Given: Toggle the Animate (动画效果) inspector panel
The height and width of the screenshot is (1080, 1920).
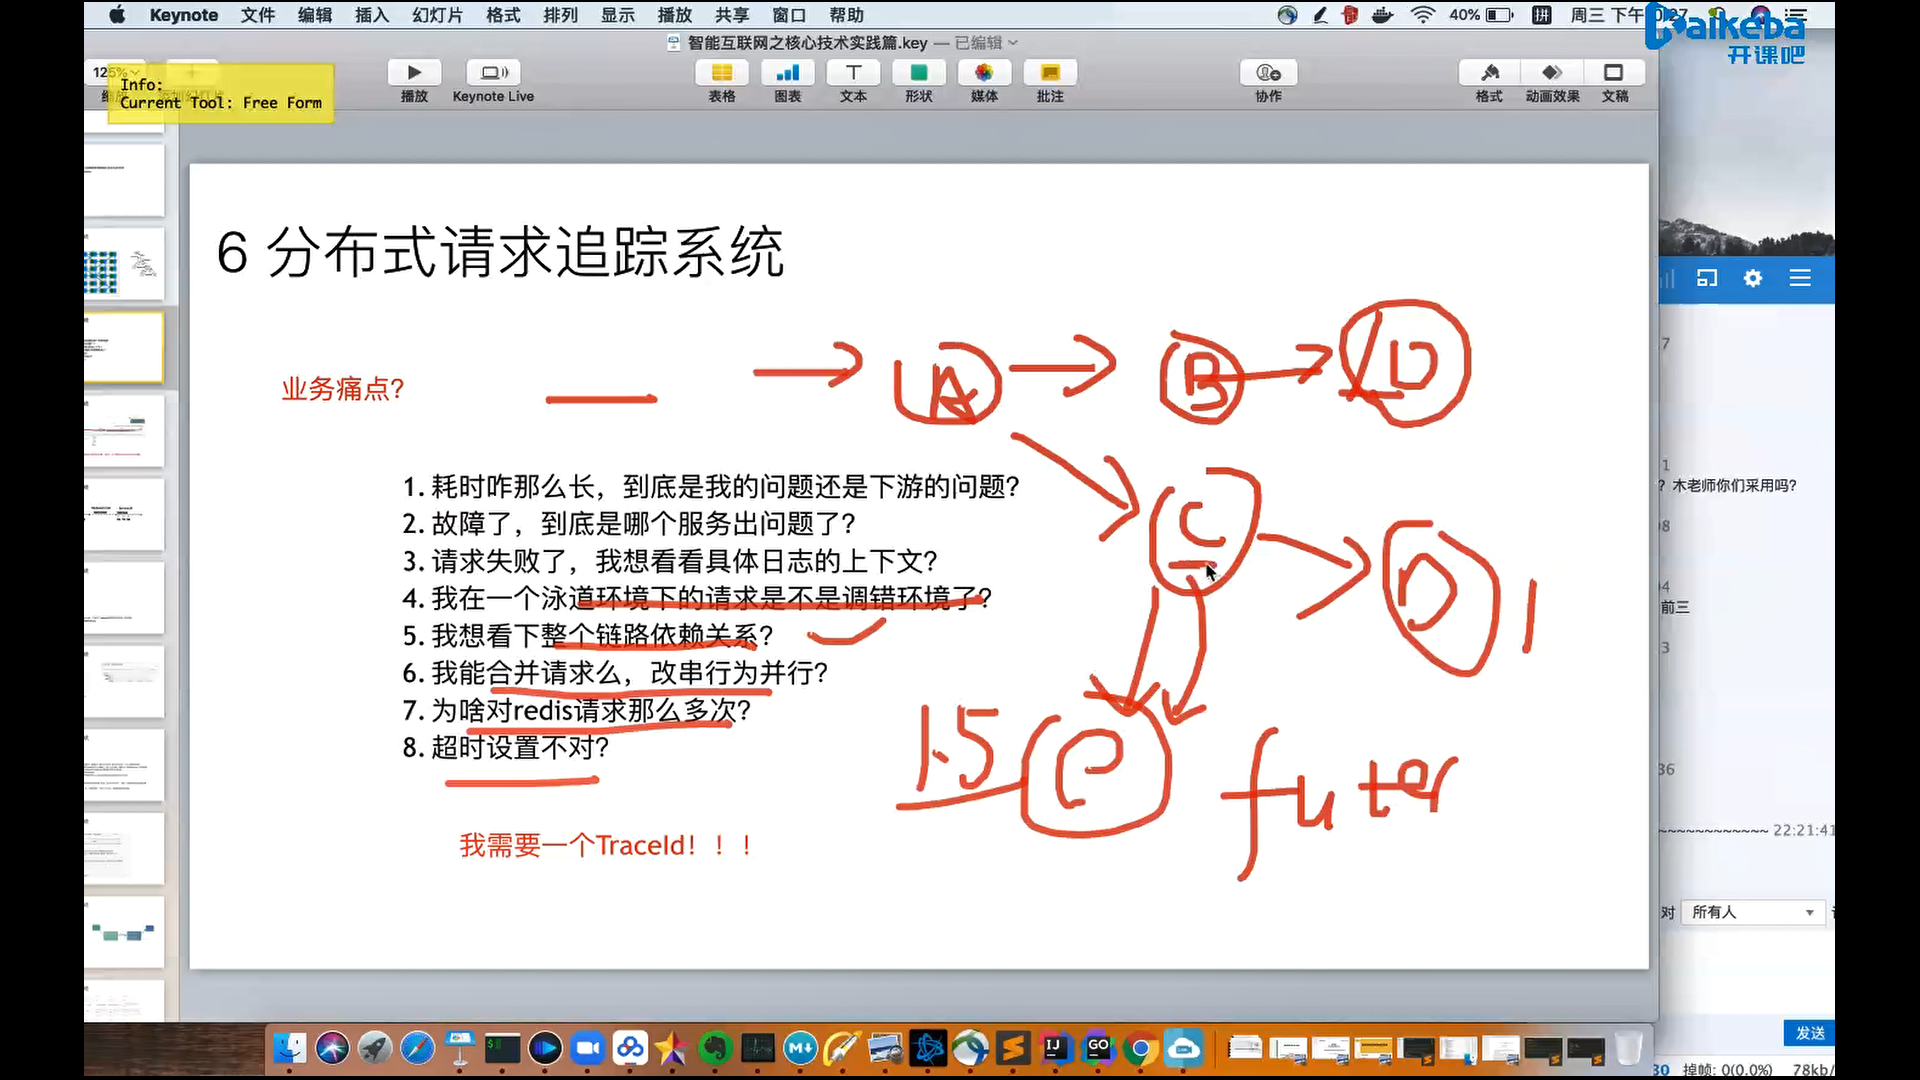Looking at the screenshot, I should pyautogui.click(x=1552, y=73).
